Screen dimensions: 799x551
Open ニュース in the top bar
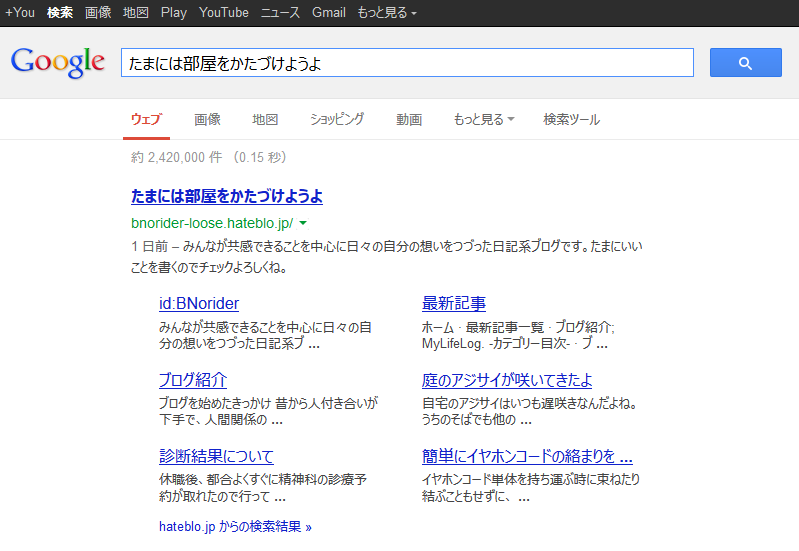pos(280,12)
